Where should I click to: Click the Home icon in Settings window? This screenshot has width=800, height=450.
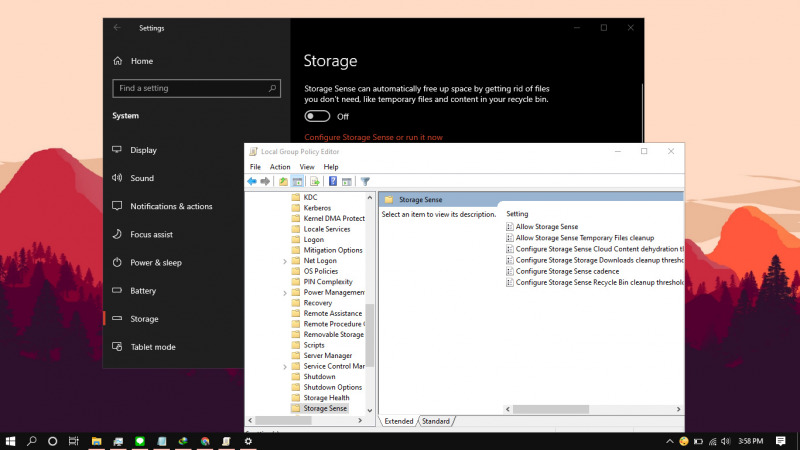118,61
